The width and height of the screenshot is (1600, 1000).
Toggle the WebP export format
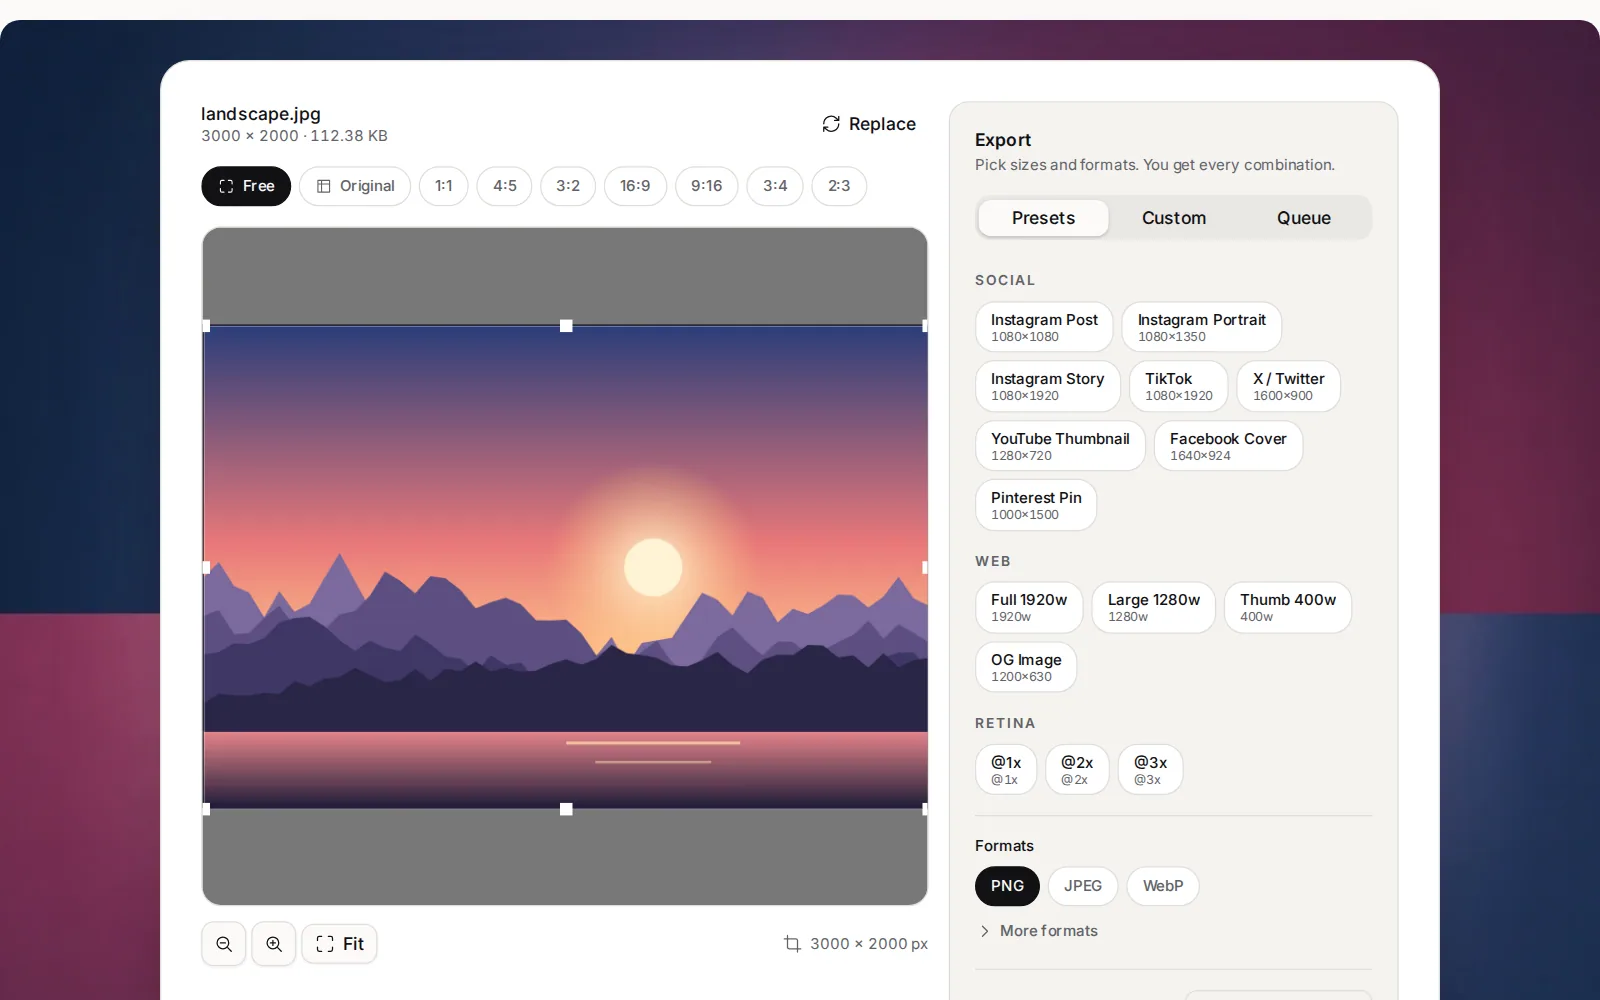click(x=1163, y=886)
